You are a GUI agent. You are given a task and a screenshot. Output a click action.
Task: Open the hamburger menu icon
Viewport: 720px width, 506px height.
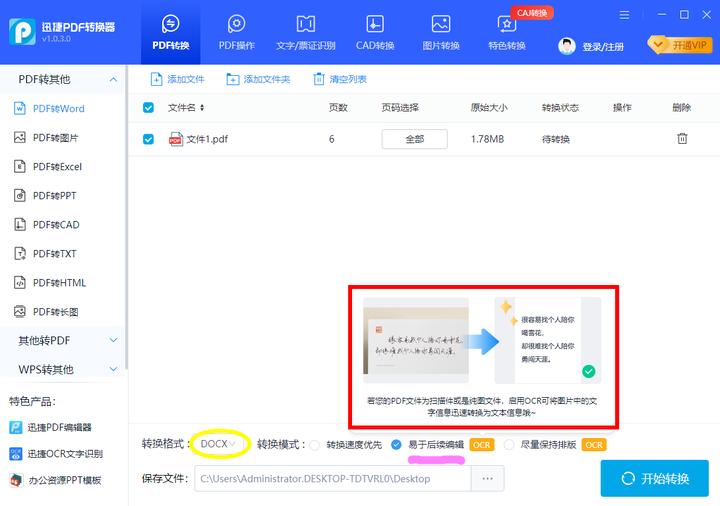click(624, 15)
